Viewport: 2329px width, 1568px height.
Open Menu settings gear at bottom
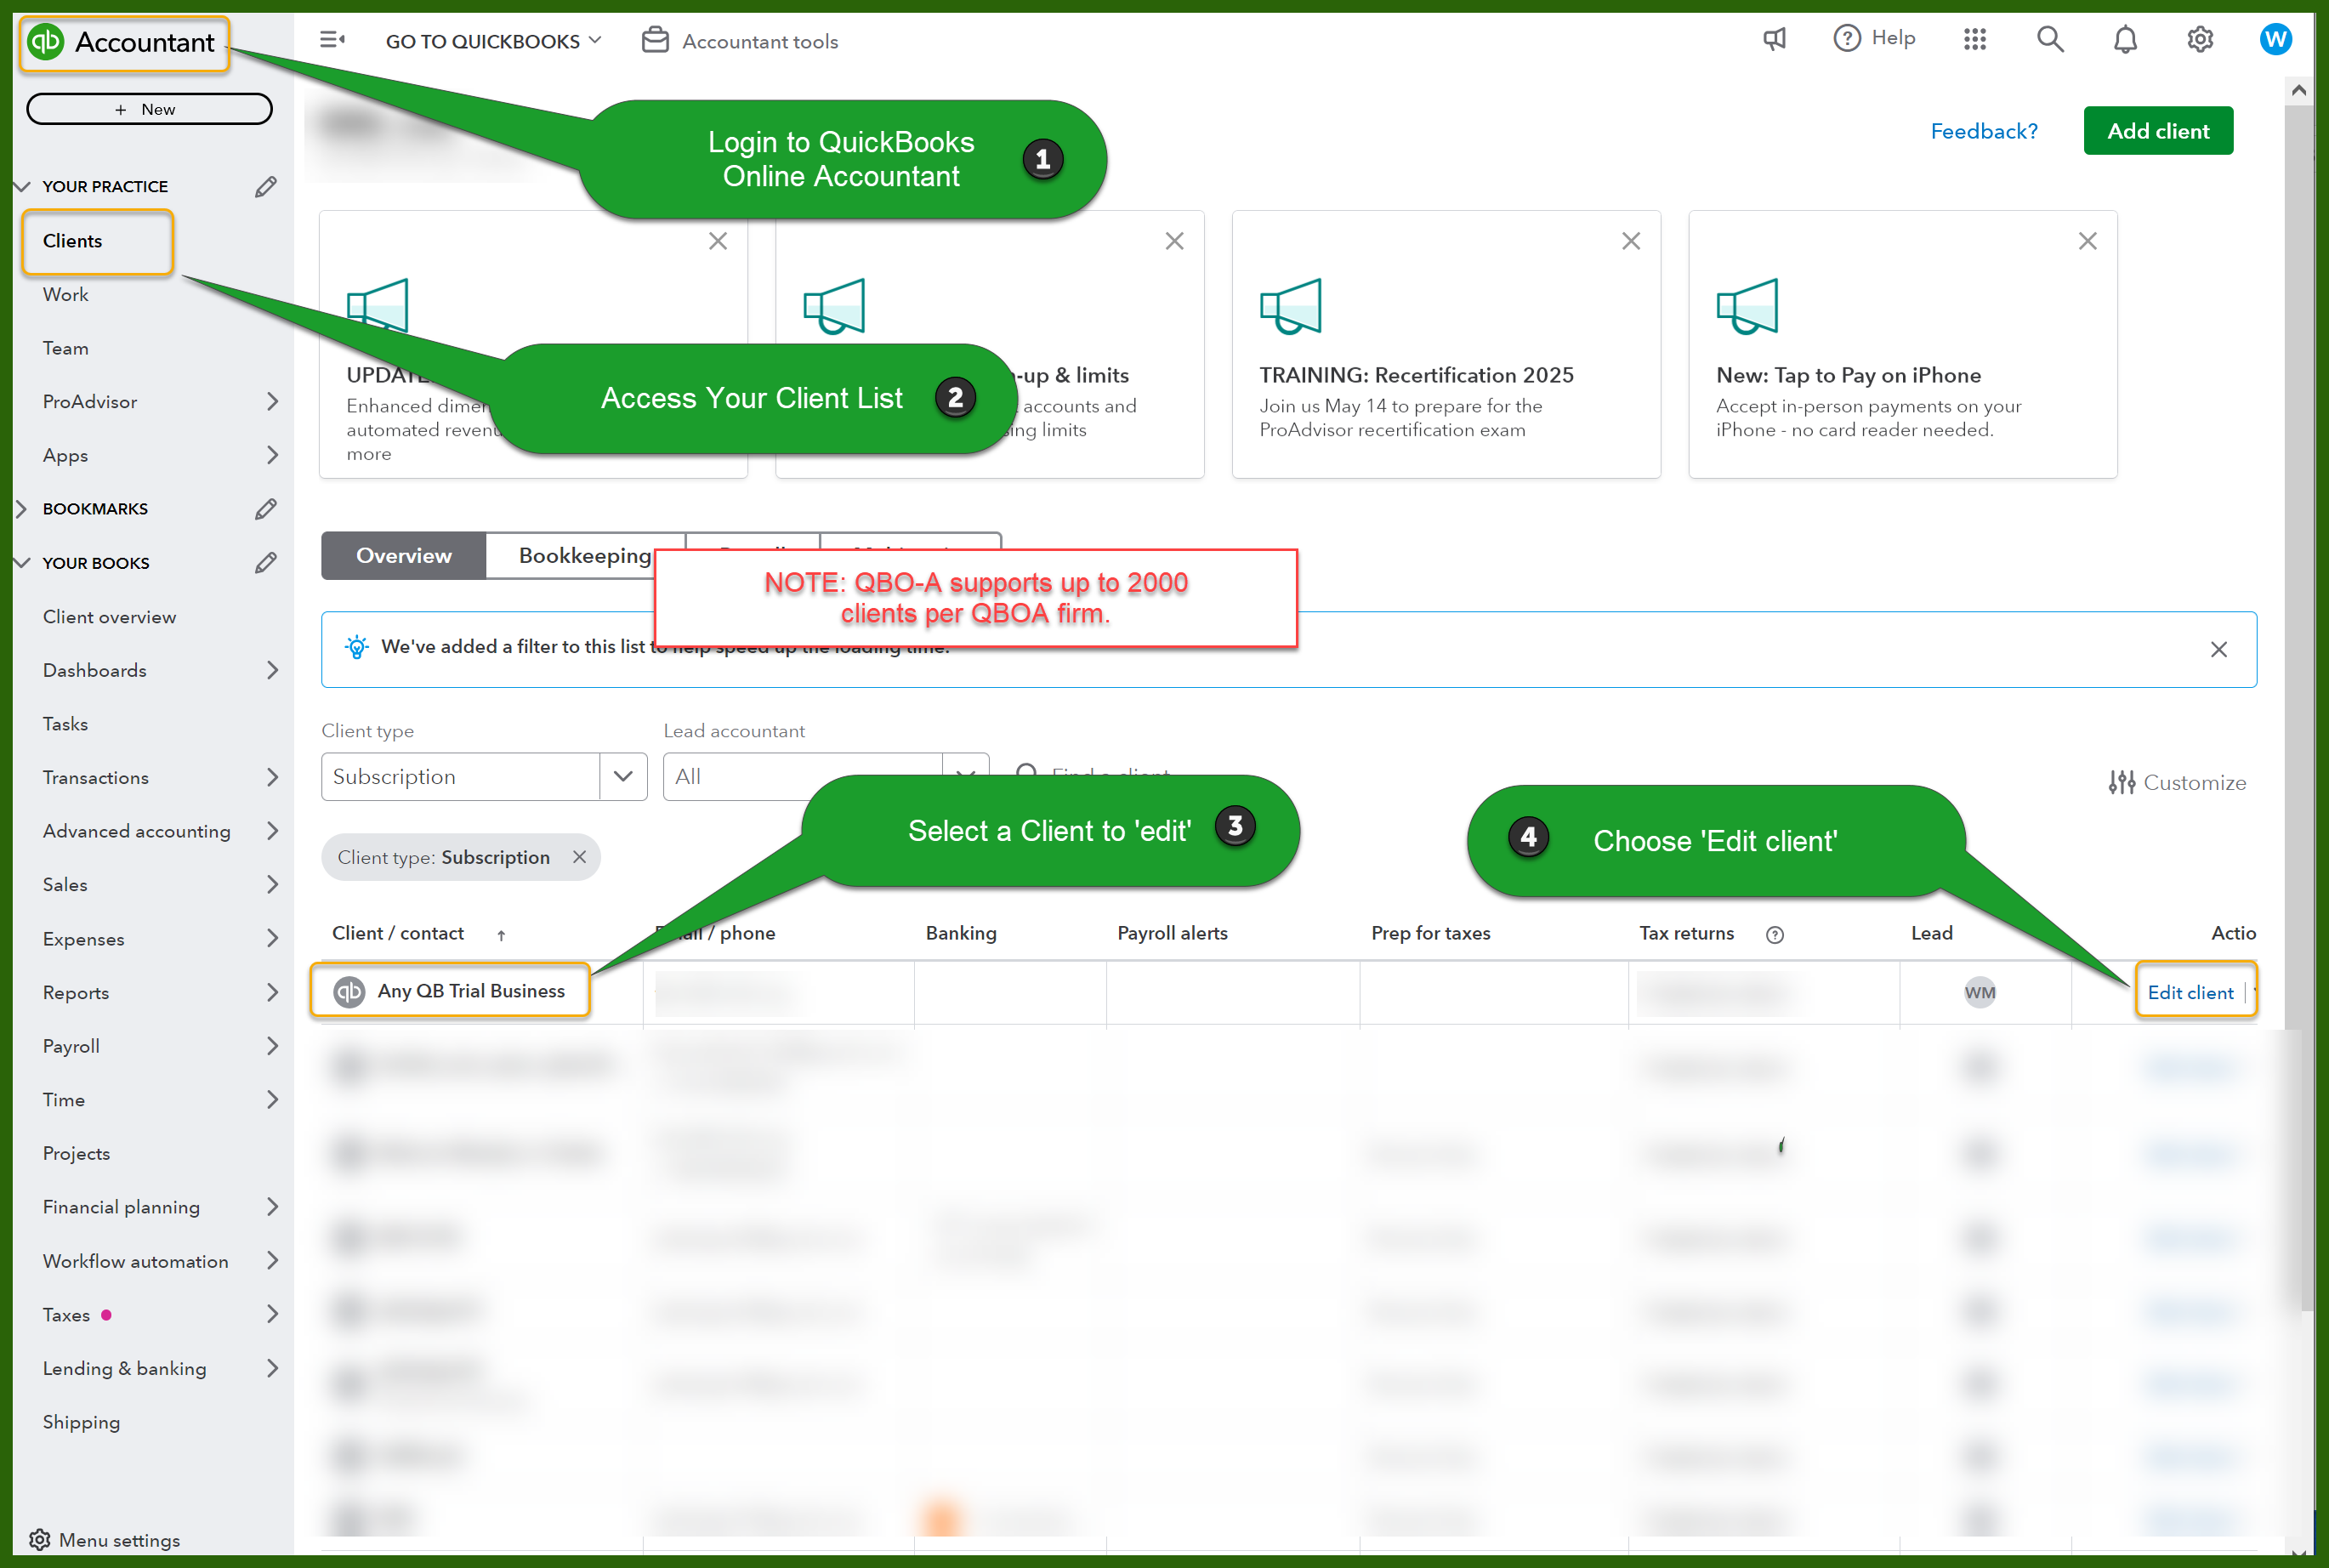tap(40, 1539)
